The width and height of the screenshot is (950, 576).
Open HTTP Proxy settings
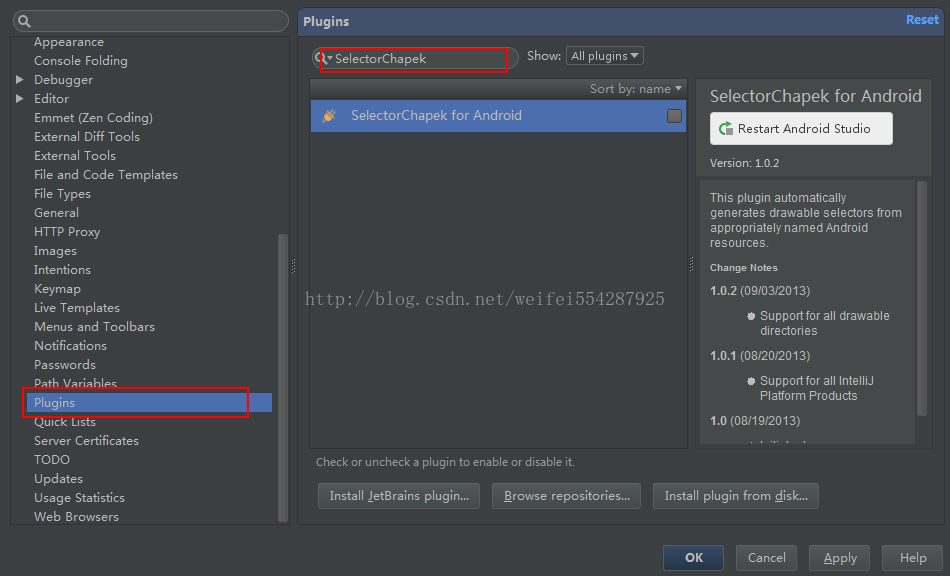67,232
